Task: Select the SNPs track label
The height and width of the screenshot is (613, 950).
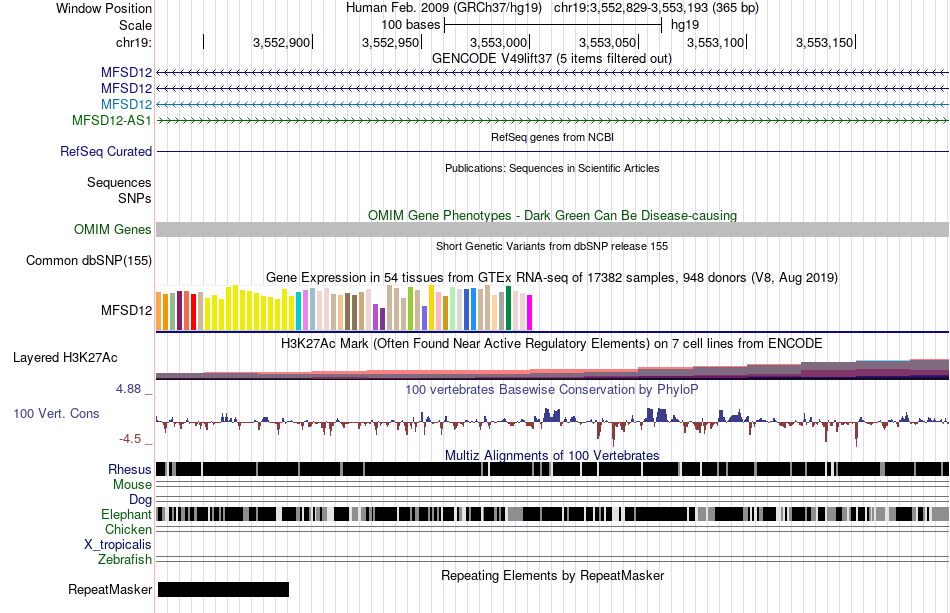Action: (135, 198)
